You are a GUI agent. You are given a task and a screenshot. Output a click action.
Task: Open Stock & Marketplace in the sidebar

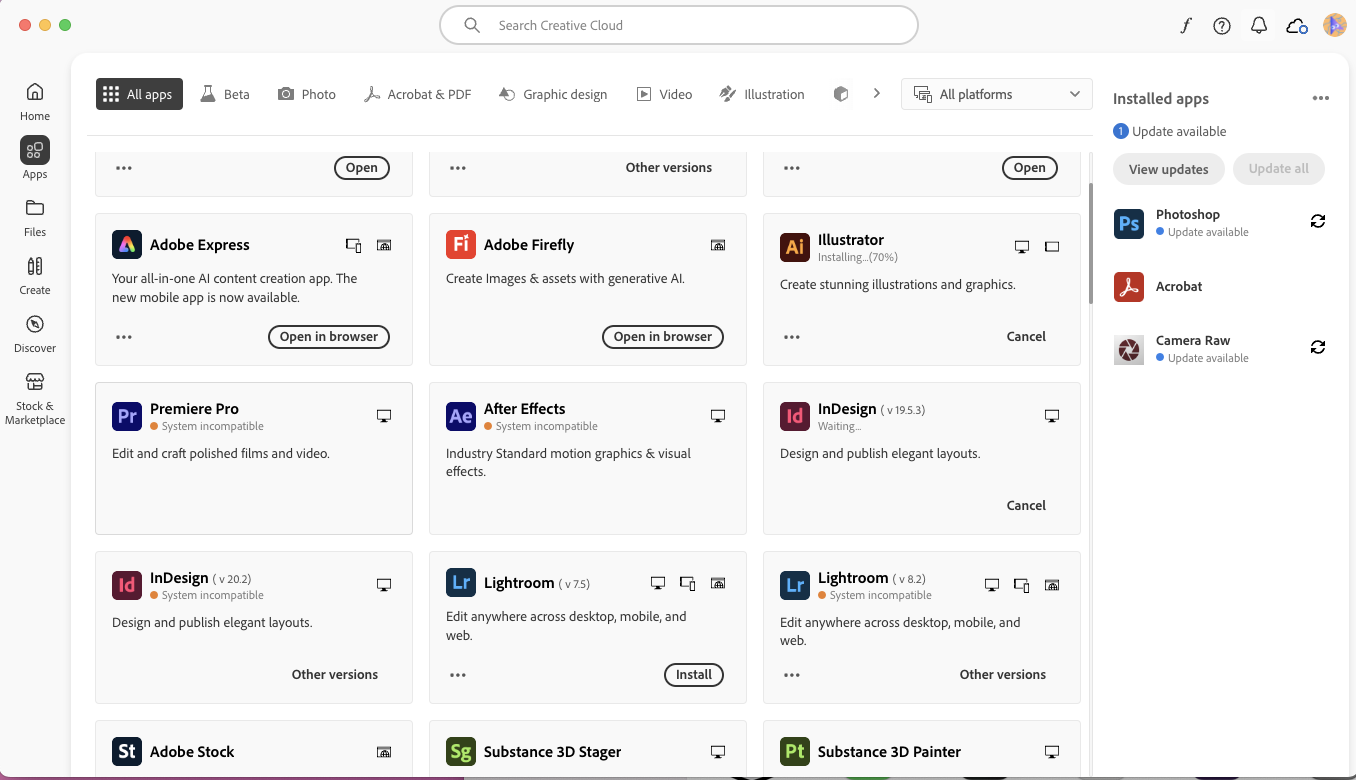[x=35, y=398]
